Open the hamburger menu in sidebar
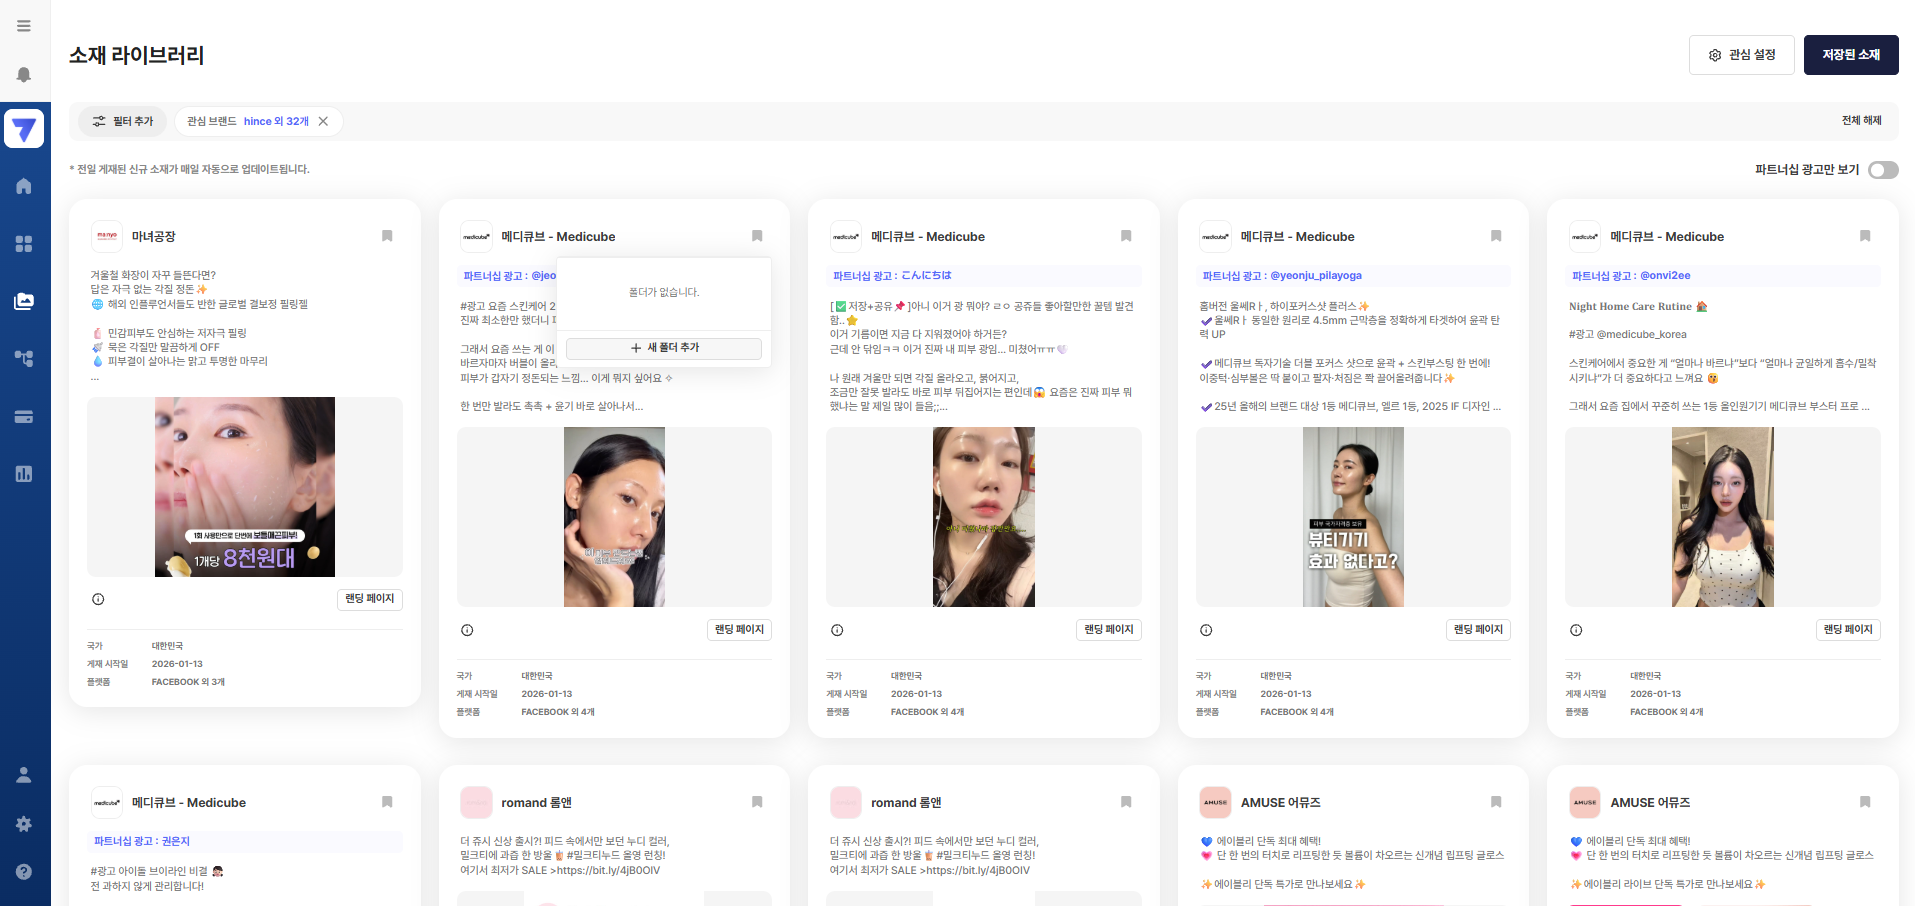 tap(24, 26)
